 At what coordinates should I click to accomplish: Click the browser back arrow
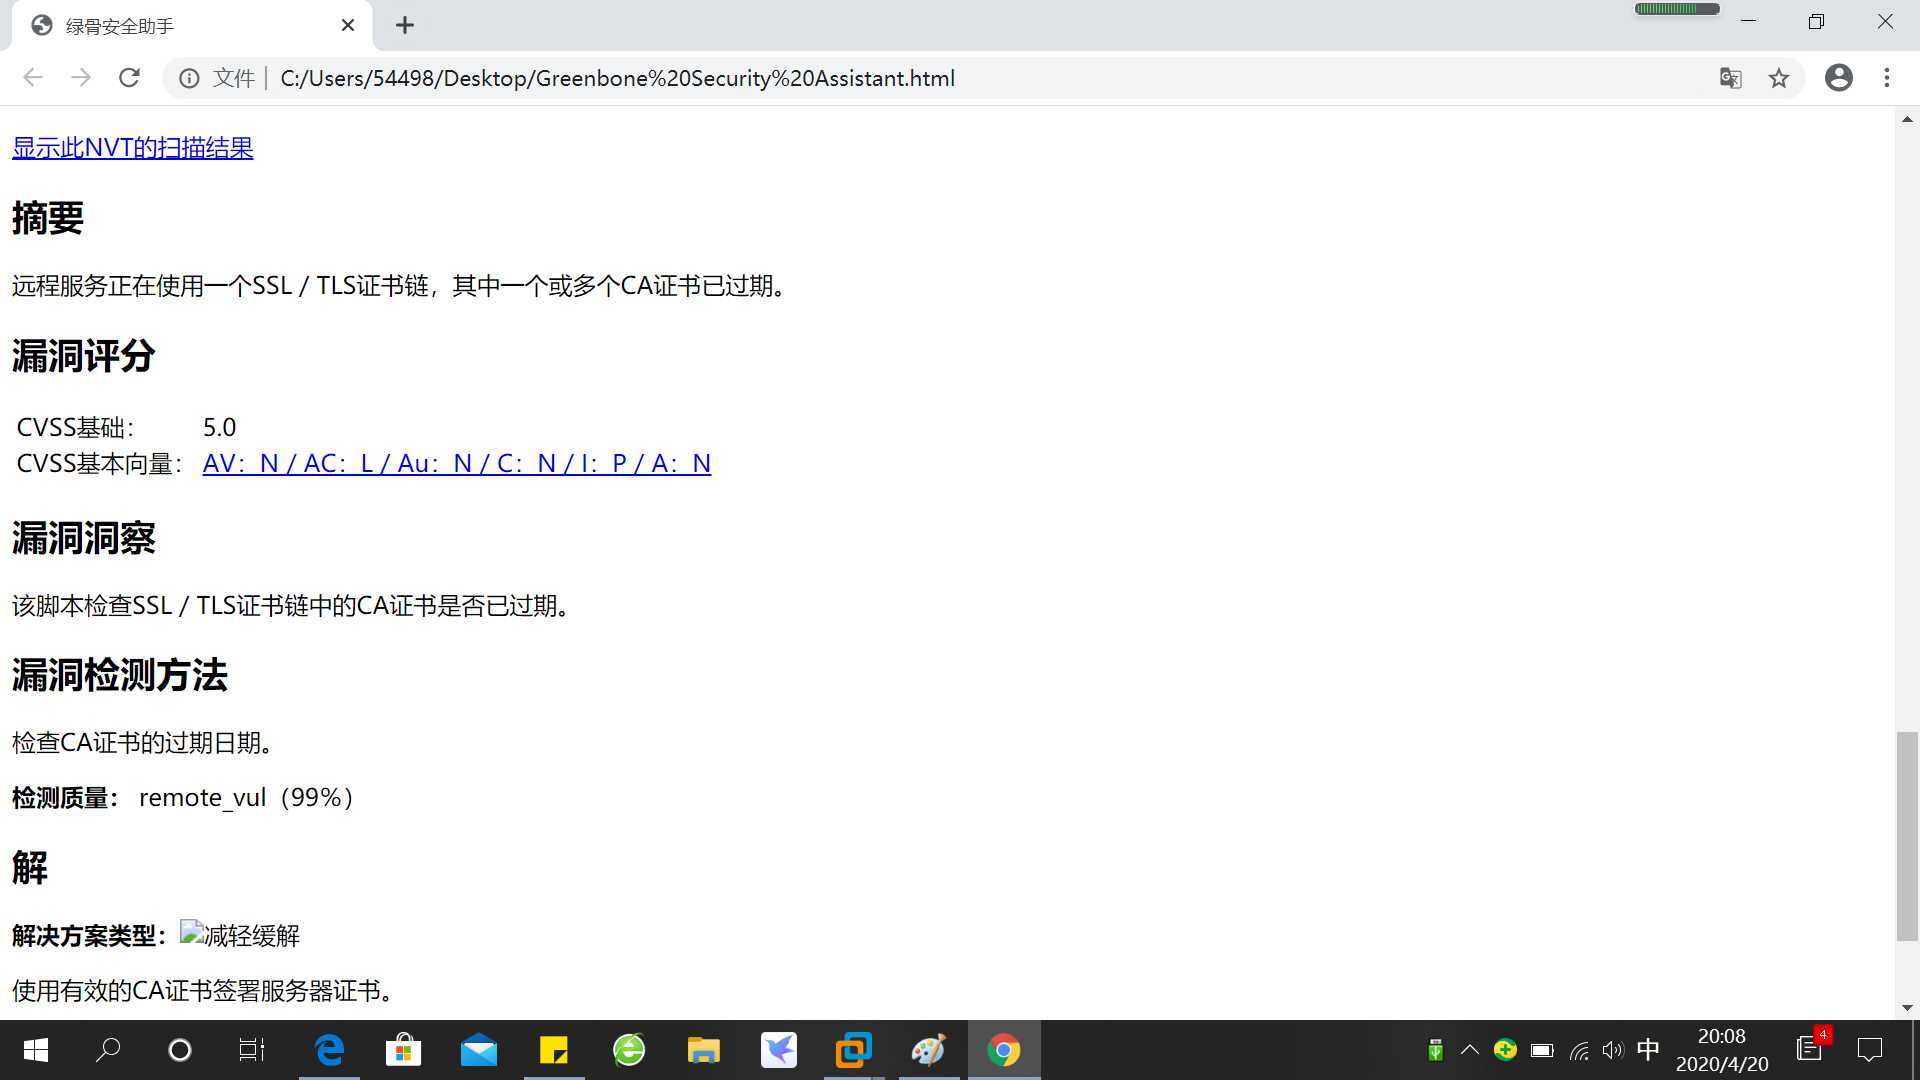click(33, 78)
